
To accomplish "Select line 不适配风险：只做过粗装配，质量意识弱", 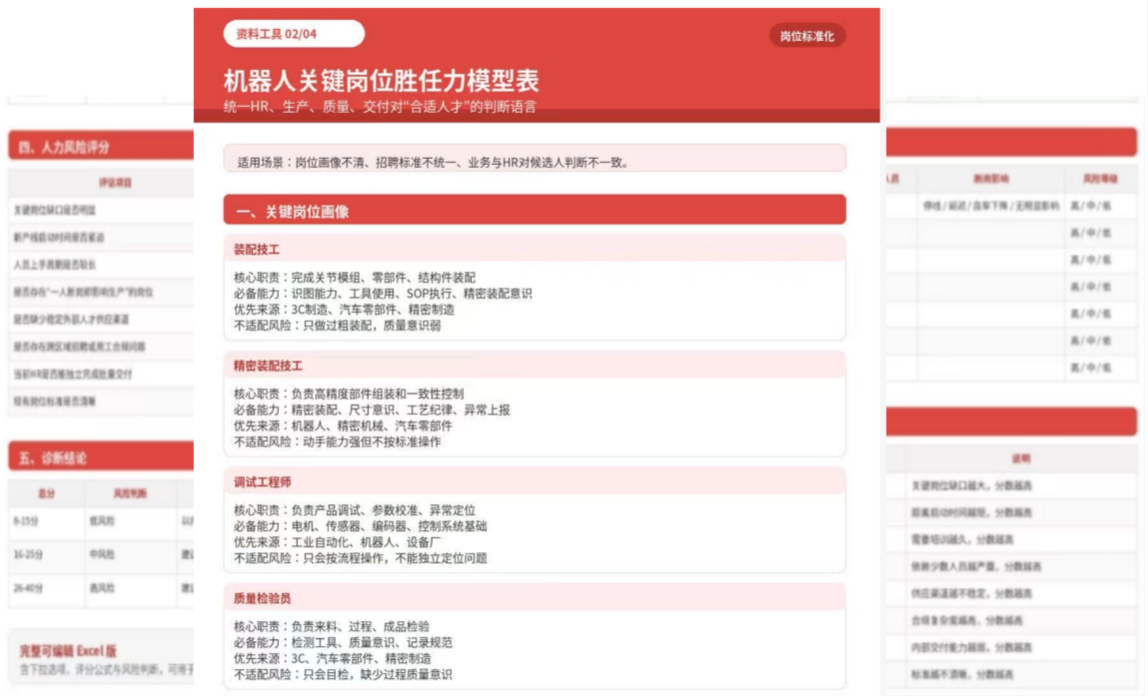I will [337, 326].
